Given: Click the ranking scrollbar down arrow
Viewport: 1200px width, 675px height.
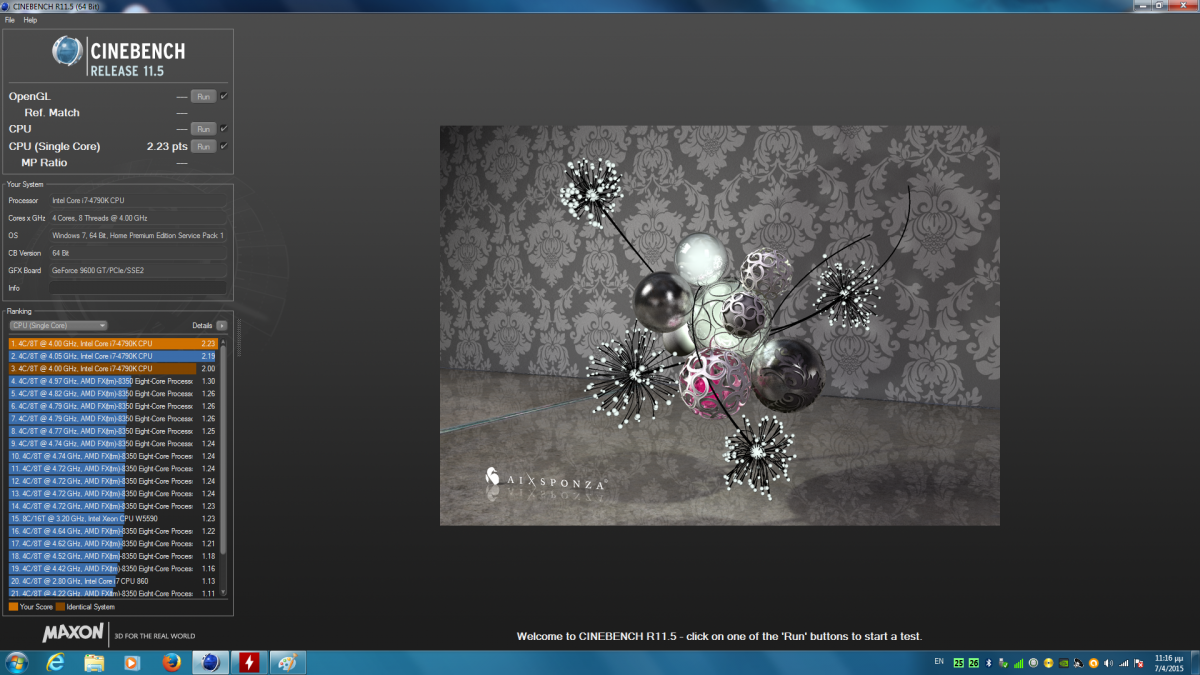Looking at the screenshot, I should (224, 594).
